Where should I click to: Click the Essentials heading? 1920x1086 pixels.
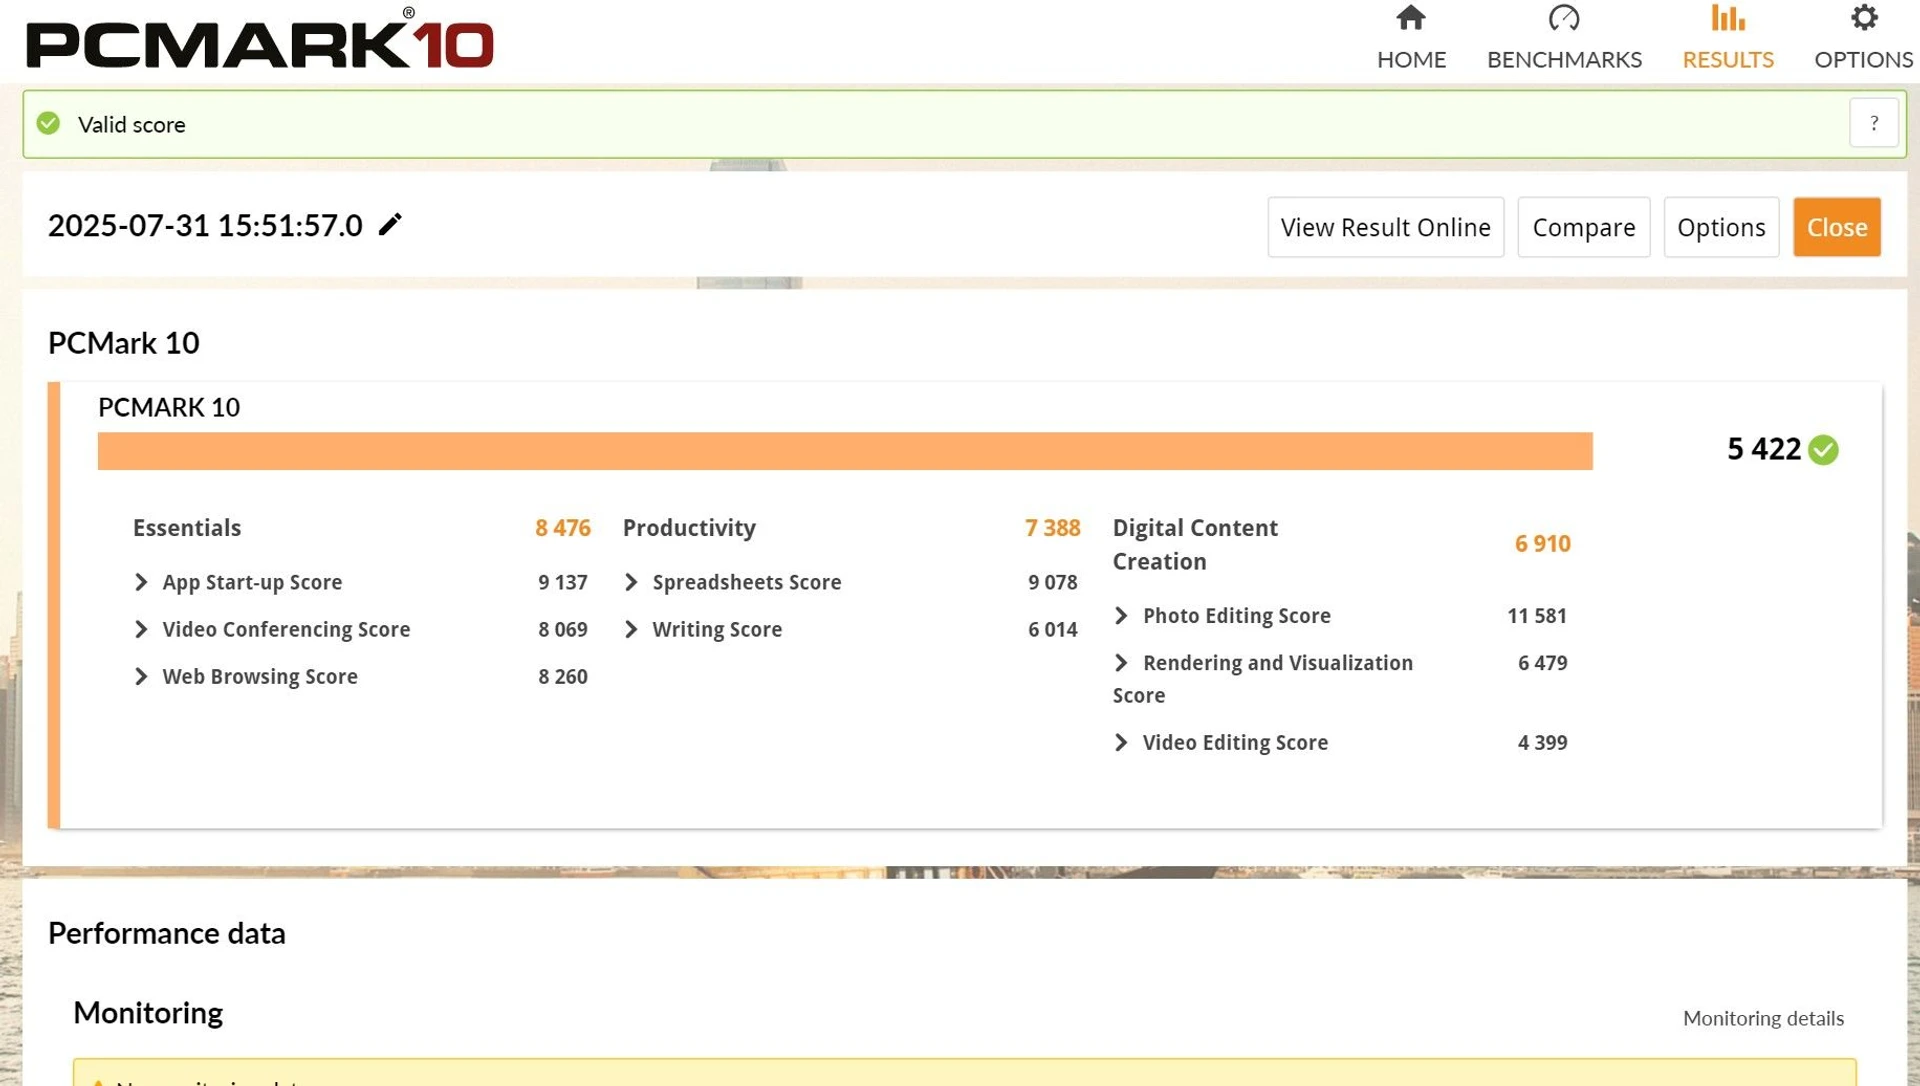click(187, 528)
